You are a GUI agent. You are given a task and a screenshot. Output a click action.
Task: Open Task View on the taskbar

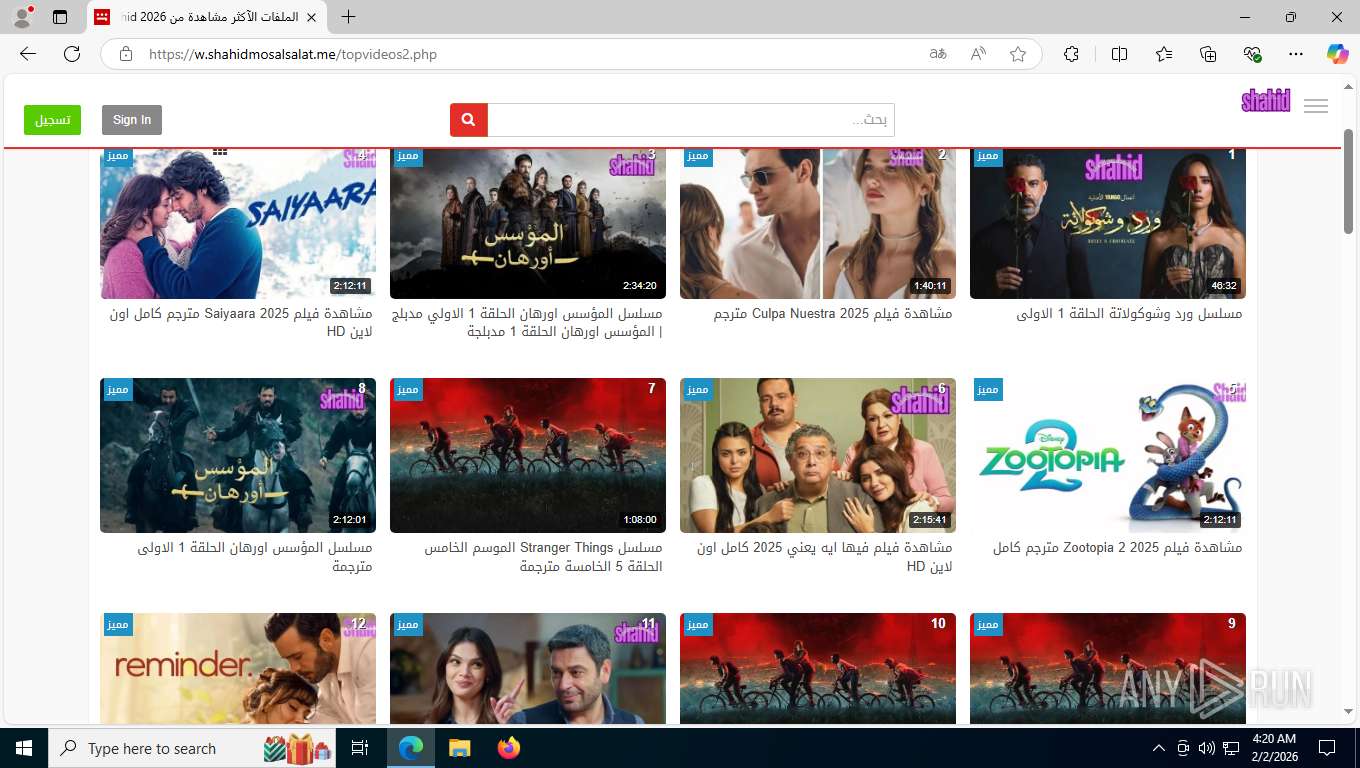pyautogui.click(x=360, y=748)
